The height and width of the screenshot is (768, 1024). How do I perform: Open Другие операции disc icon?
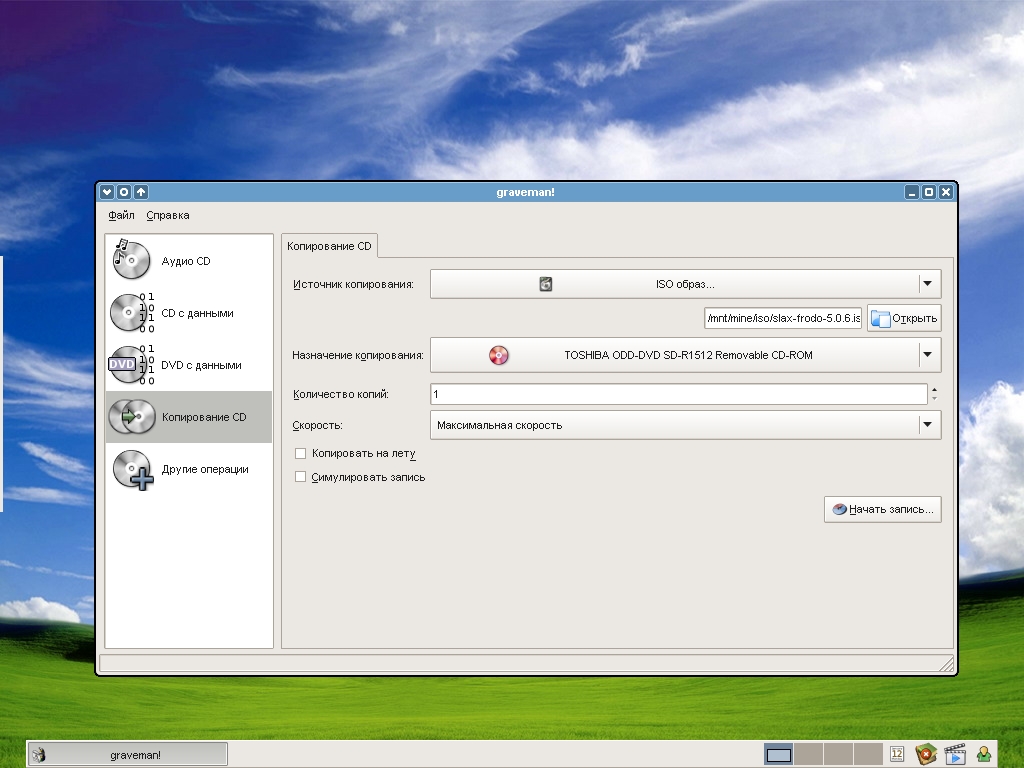pyautogui.click(x=131, y=469)
